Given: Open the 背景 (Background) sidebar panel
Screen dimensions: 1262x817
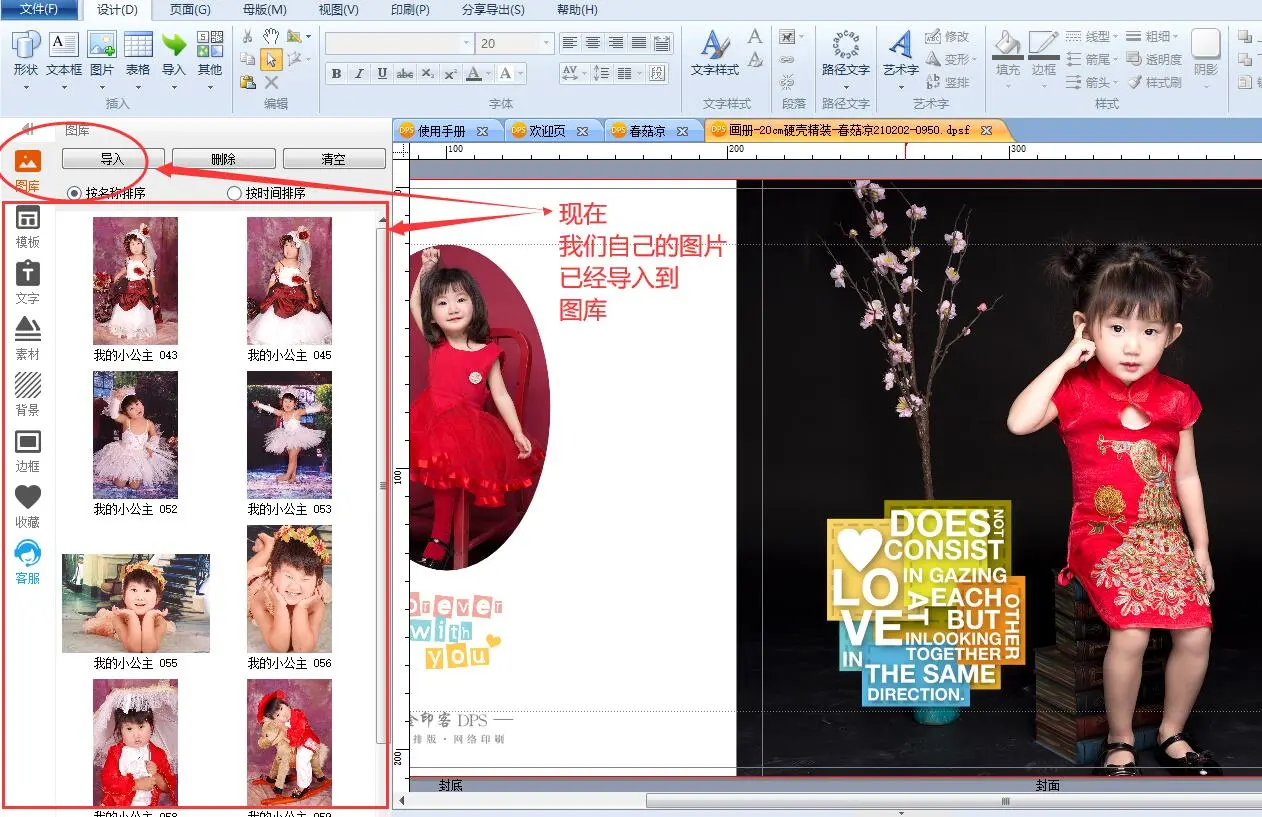Looking at the screenshot, I should 27,393.
